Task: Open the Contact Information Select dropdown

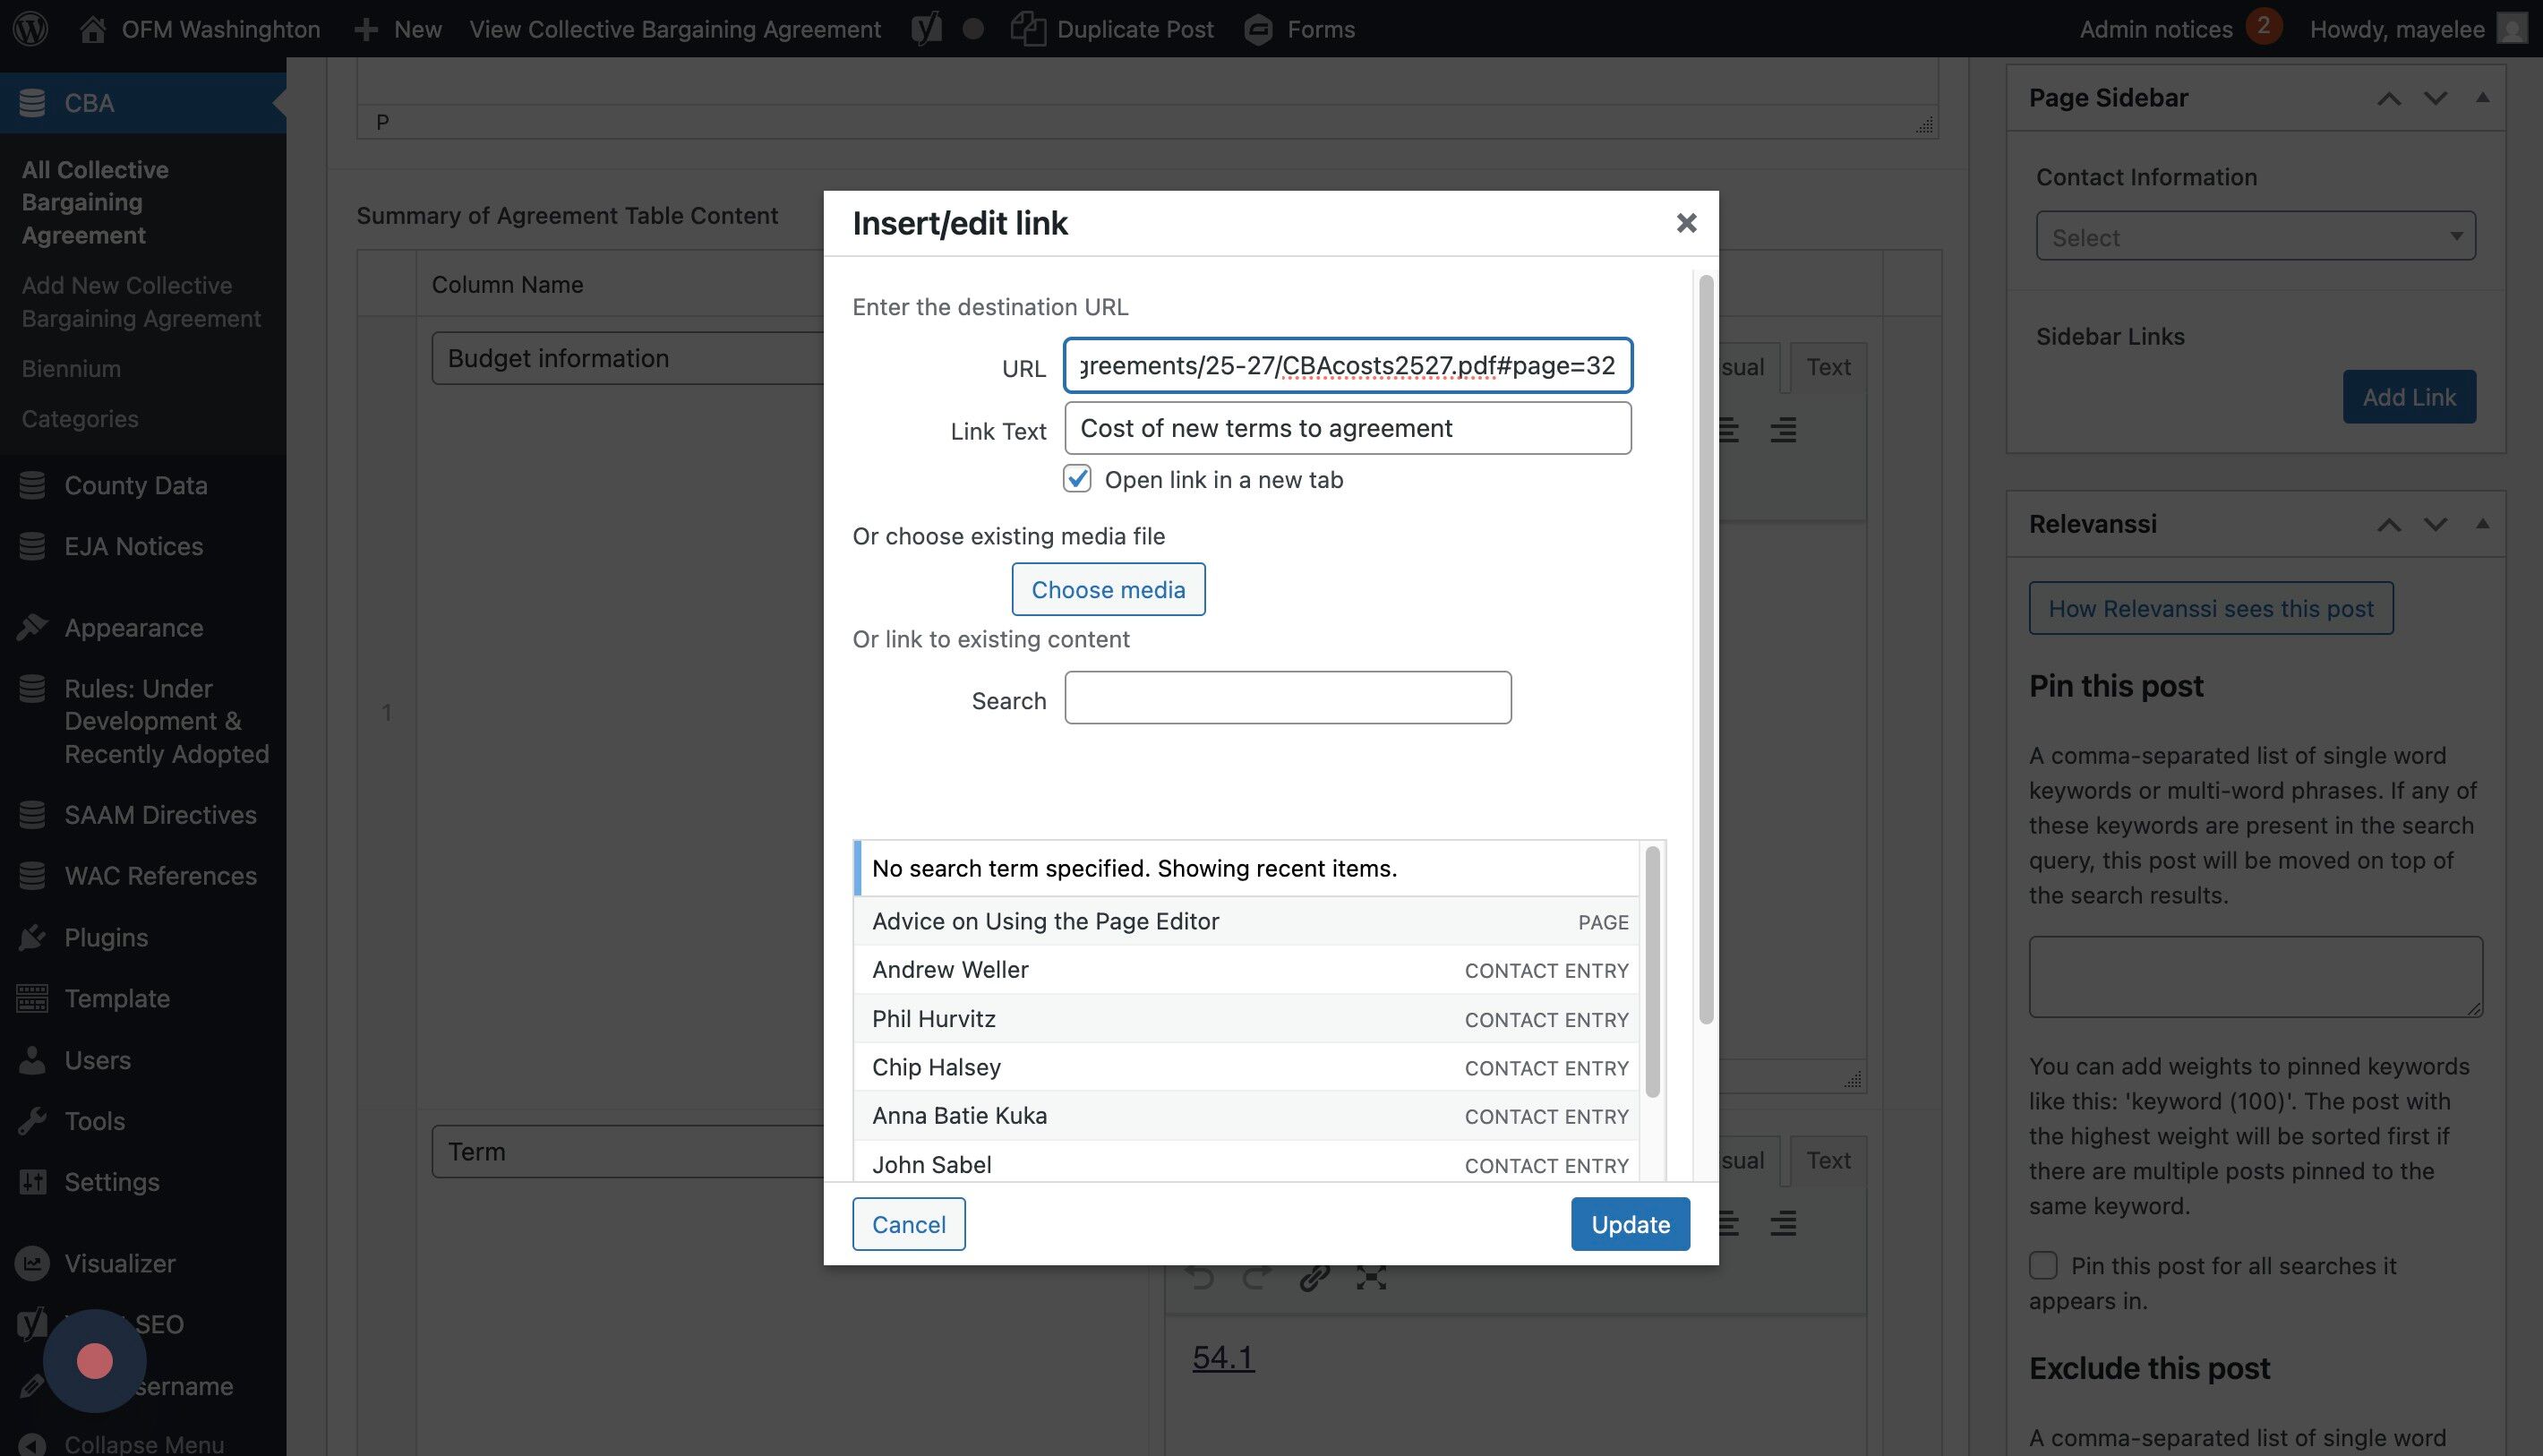Action: coord(2255,237)
